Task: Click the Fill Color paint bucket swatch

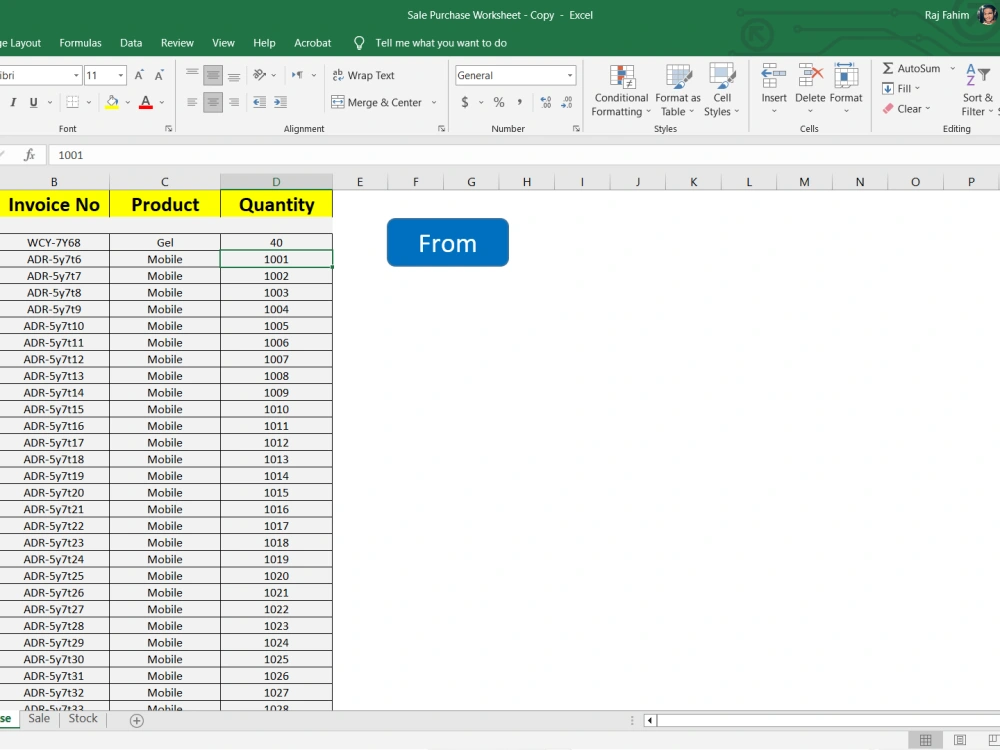Action: point(113,102)
